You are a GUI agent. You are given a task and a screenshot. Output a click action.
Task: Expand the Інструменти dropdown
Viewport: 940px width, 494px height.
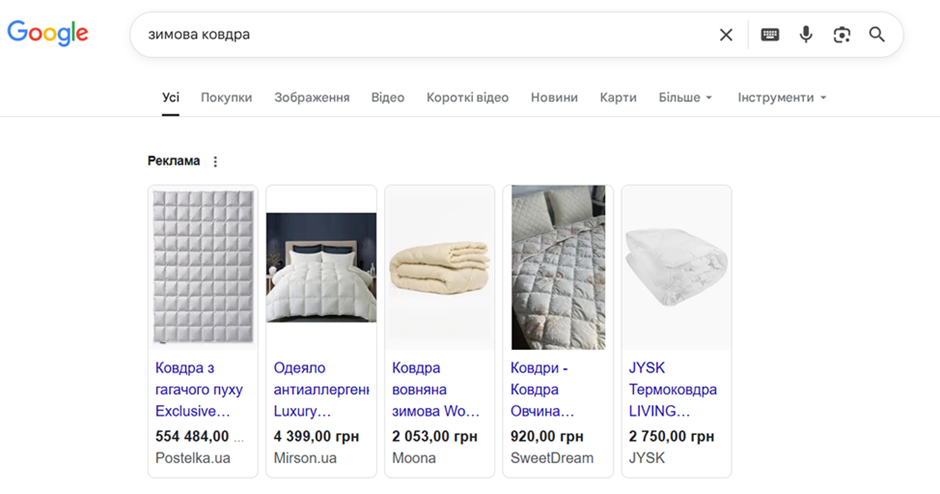tap(782, 98)
